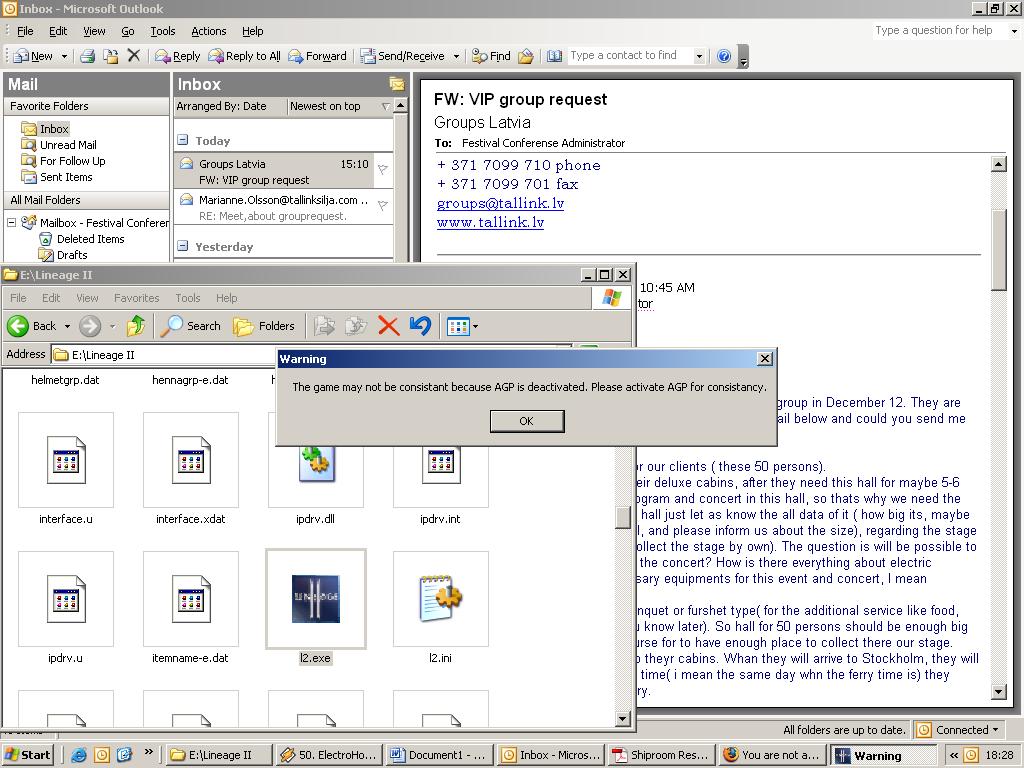This screenshot has height=768, width=1024.
Task: Open the Unread Mail folder
Action: coord(68,145)
